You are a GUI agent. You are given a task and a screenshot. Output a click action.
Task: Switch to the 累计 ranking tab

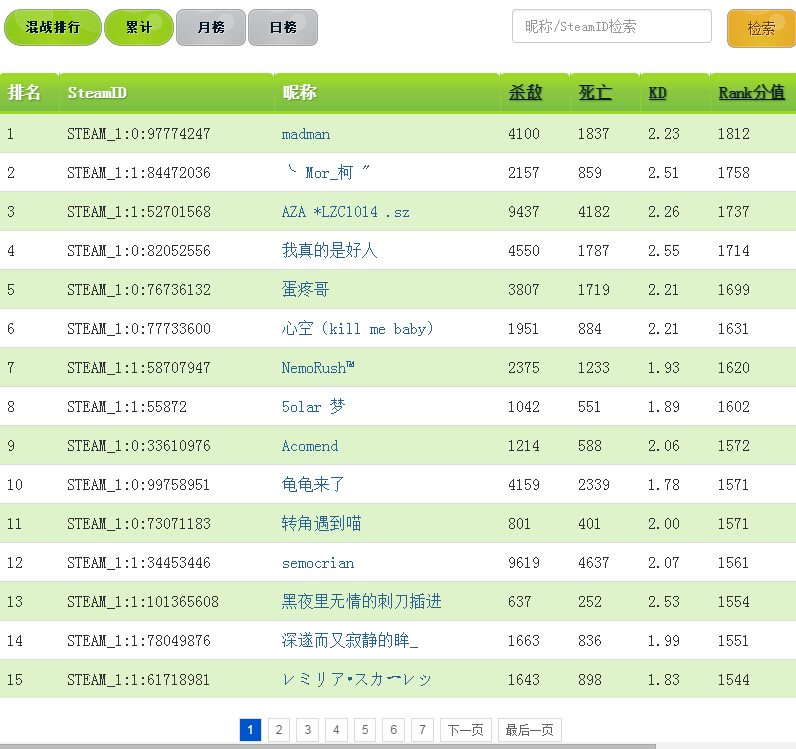(138, 28)
